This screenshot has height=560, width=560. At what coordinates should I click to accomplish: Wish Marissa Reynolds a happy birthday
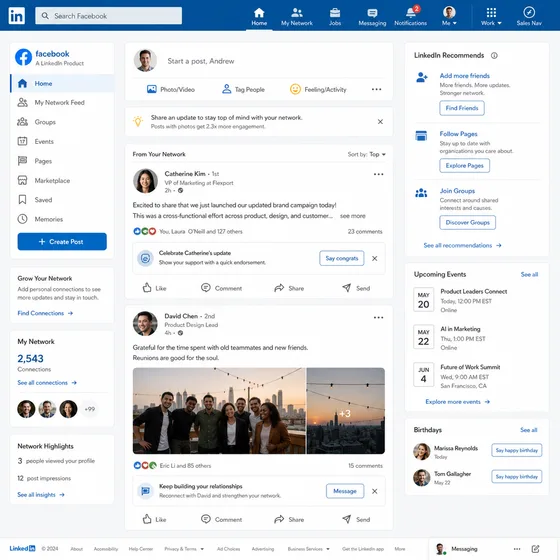[516, 450]
